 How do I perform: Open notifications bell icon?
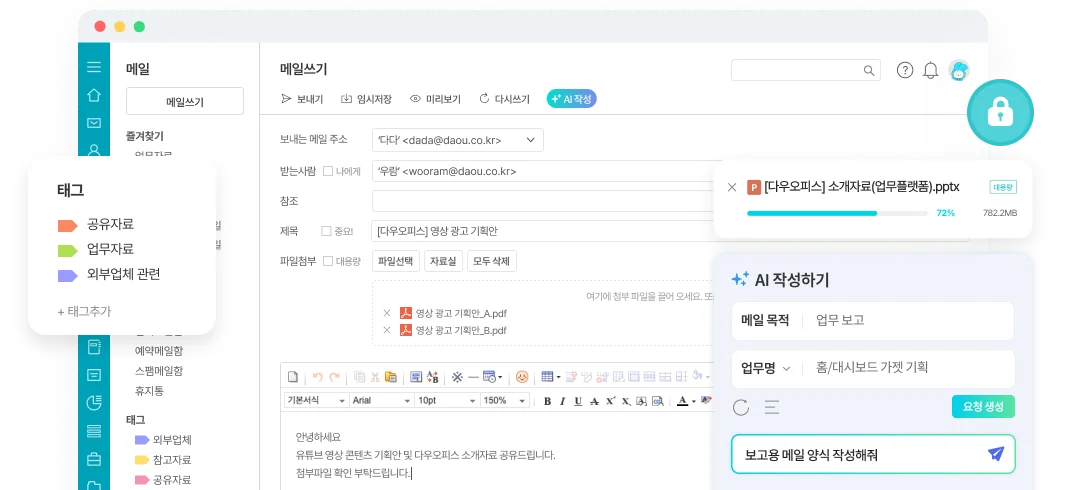point(931,70)
